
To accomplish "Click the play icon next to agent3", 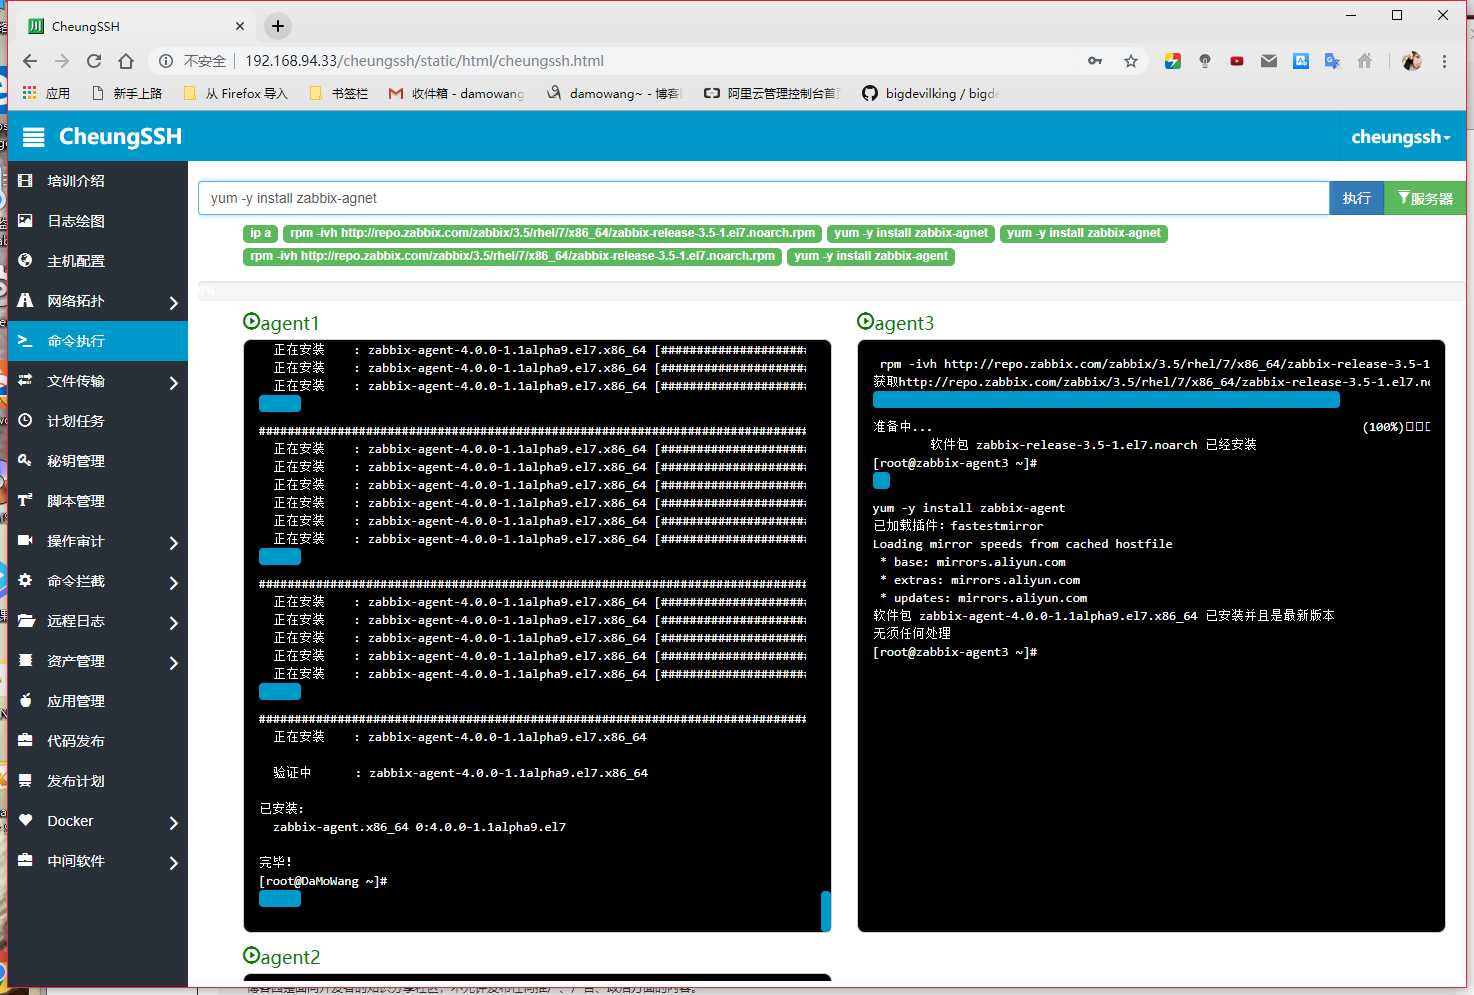I will (865, 321).
